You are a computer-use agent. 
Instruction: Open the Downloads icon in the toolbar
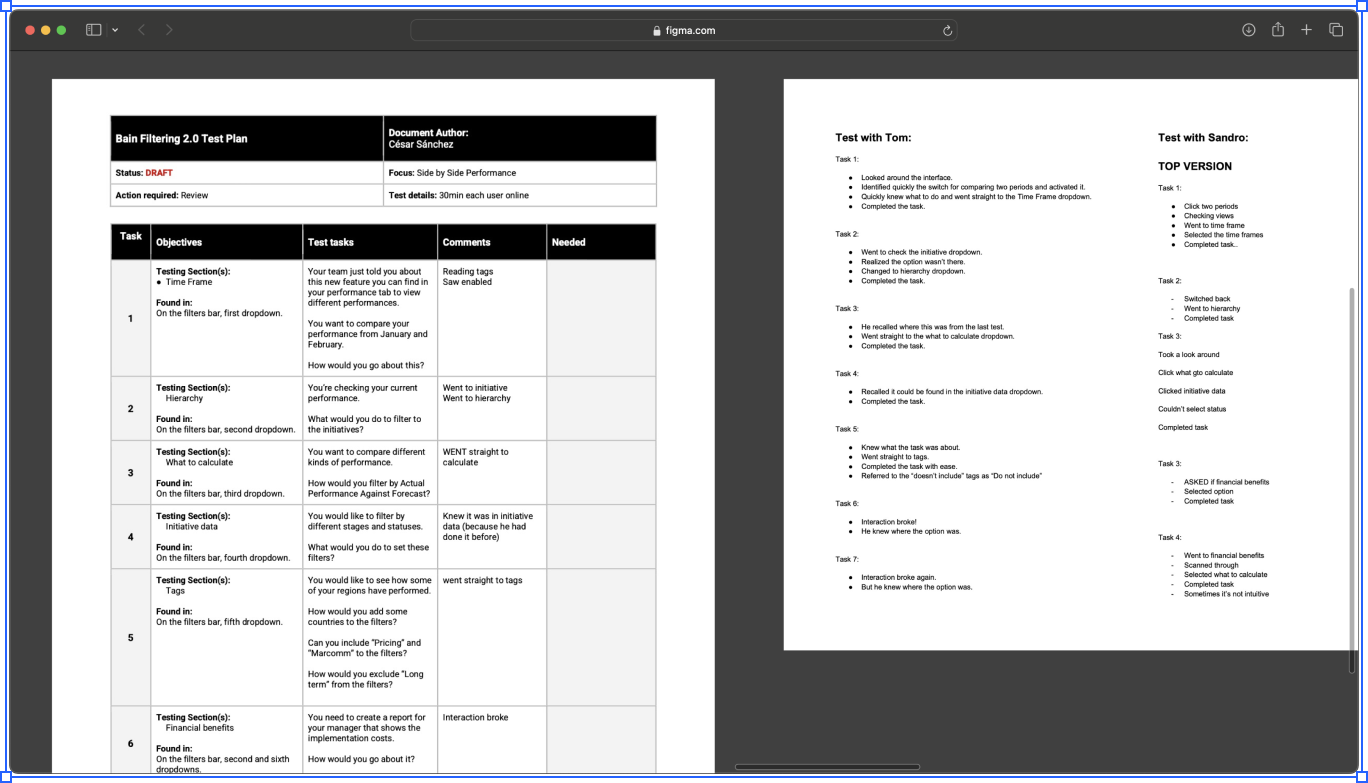click(x=1249, y=30)
